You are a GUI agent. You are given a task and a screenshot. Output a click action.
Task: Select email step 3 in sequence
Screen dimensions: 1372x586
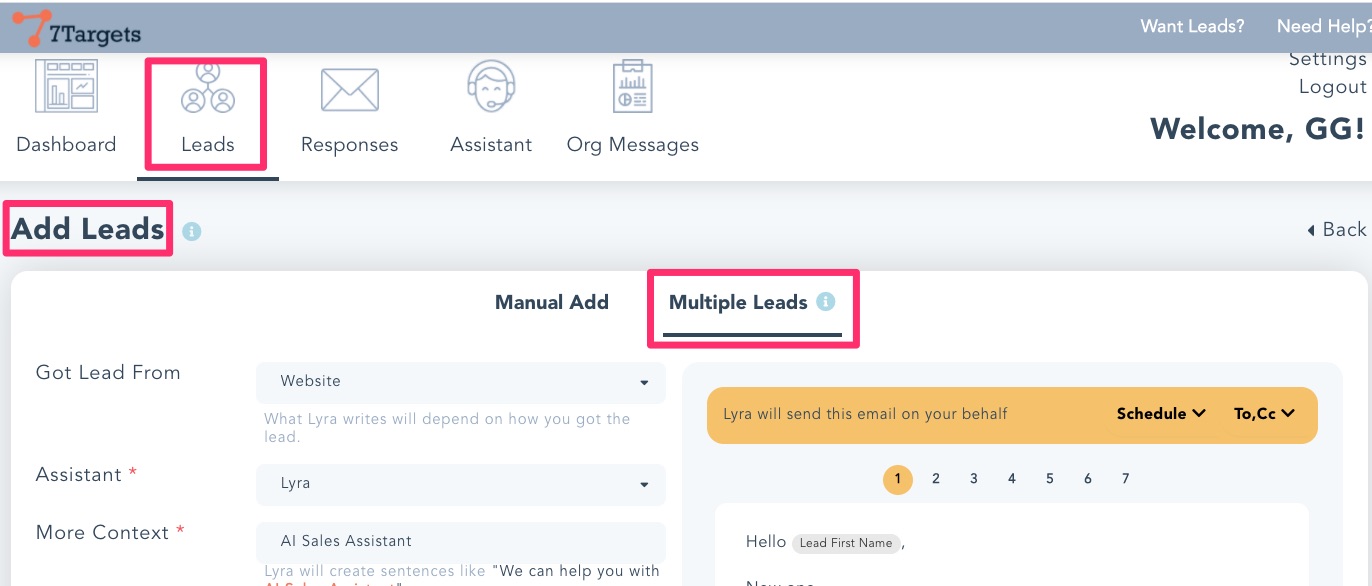(x=973, y=479)
